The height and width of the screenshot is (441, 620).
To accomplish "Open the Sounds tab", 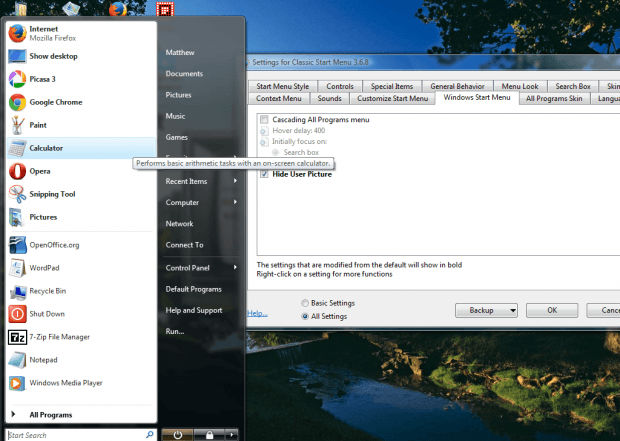I will click(x=329, y=98).
